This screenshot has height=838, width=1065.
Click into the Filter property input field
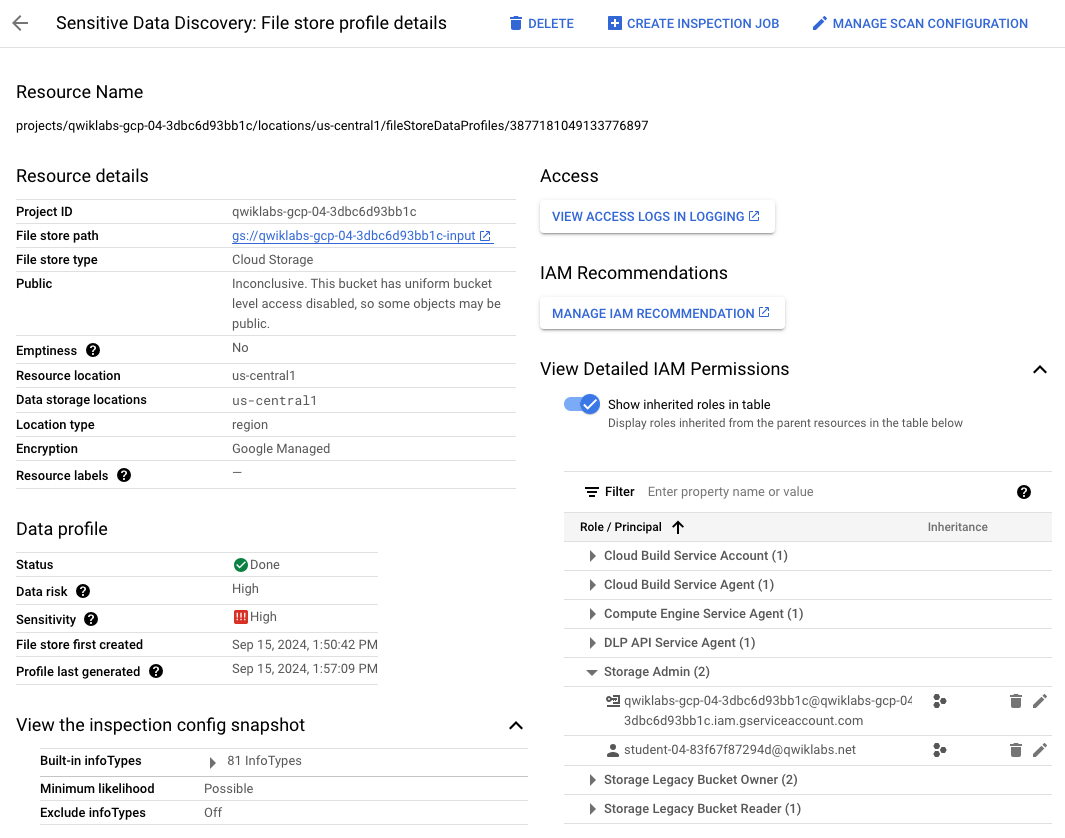[x=825, y=492]
